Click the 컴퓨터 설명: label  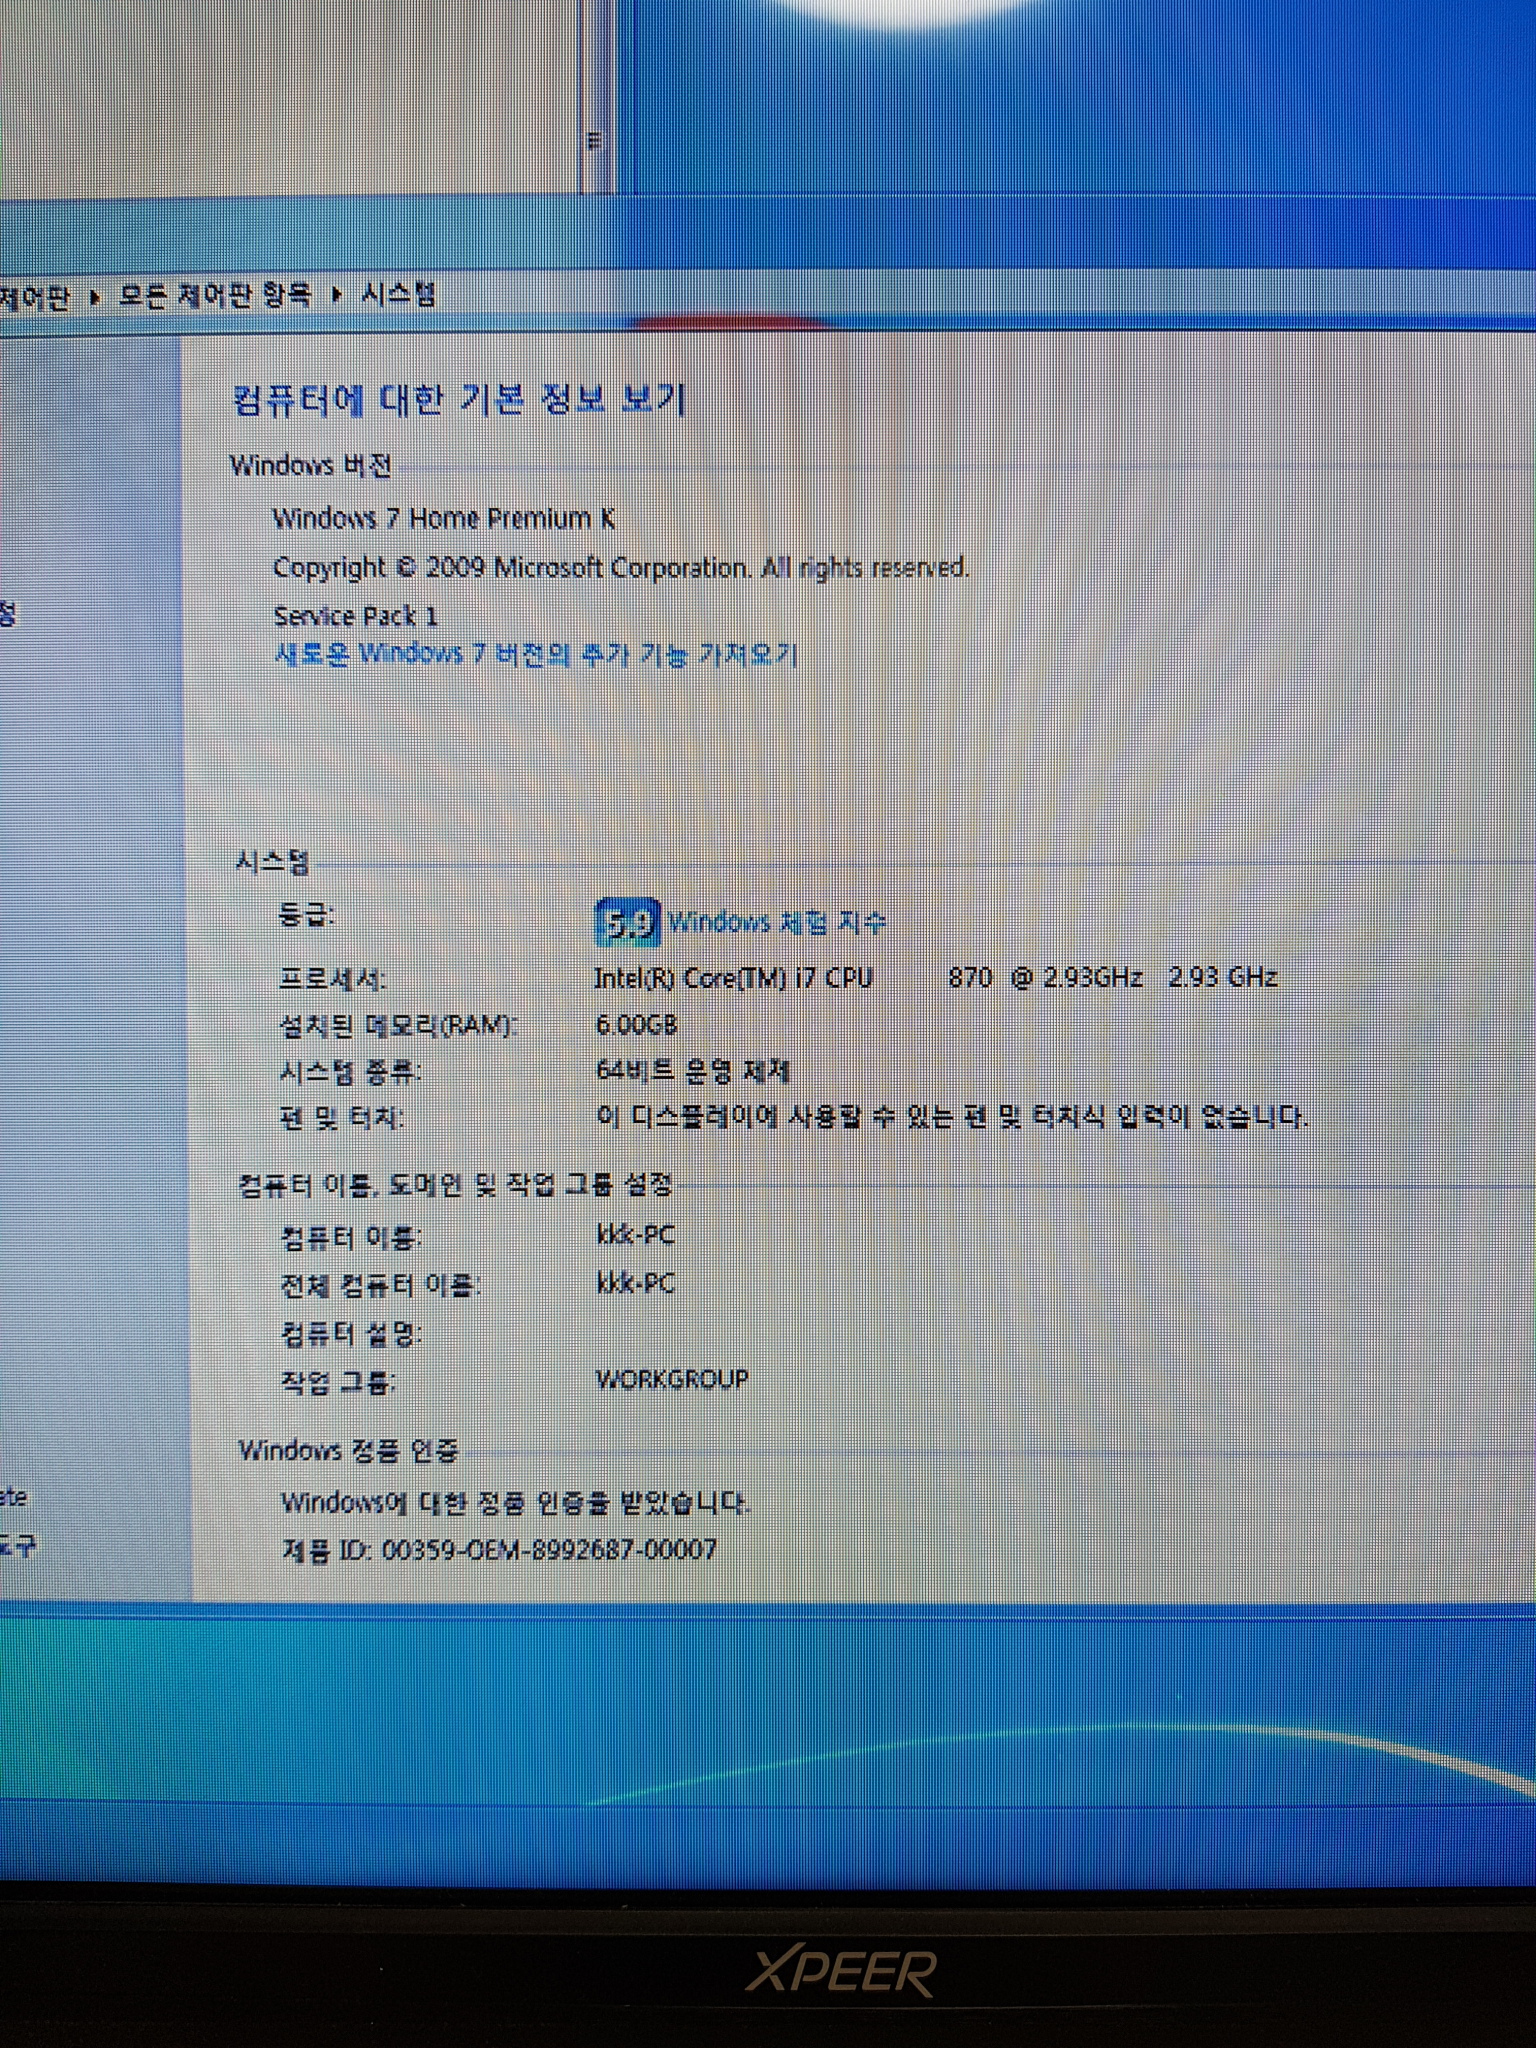[x=352, y=1334]
